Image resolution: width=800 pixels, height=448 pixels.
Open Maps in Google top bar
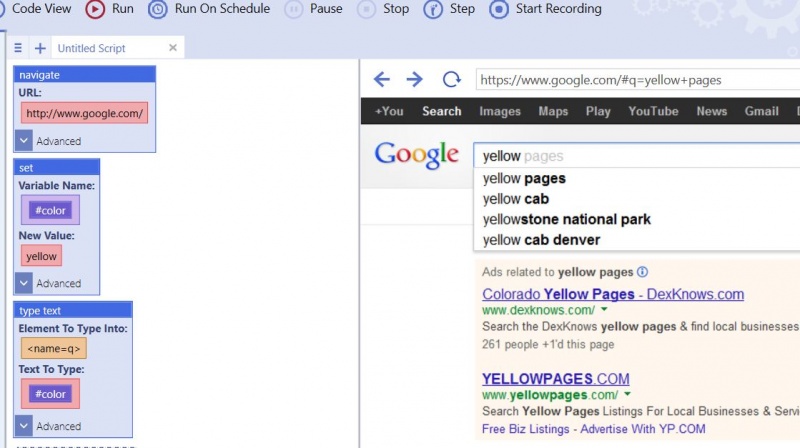[553, 111]
